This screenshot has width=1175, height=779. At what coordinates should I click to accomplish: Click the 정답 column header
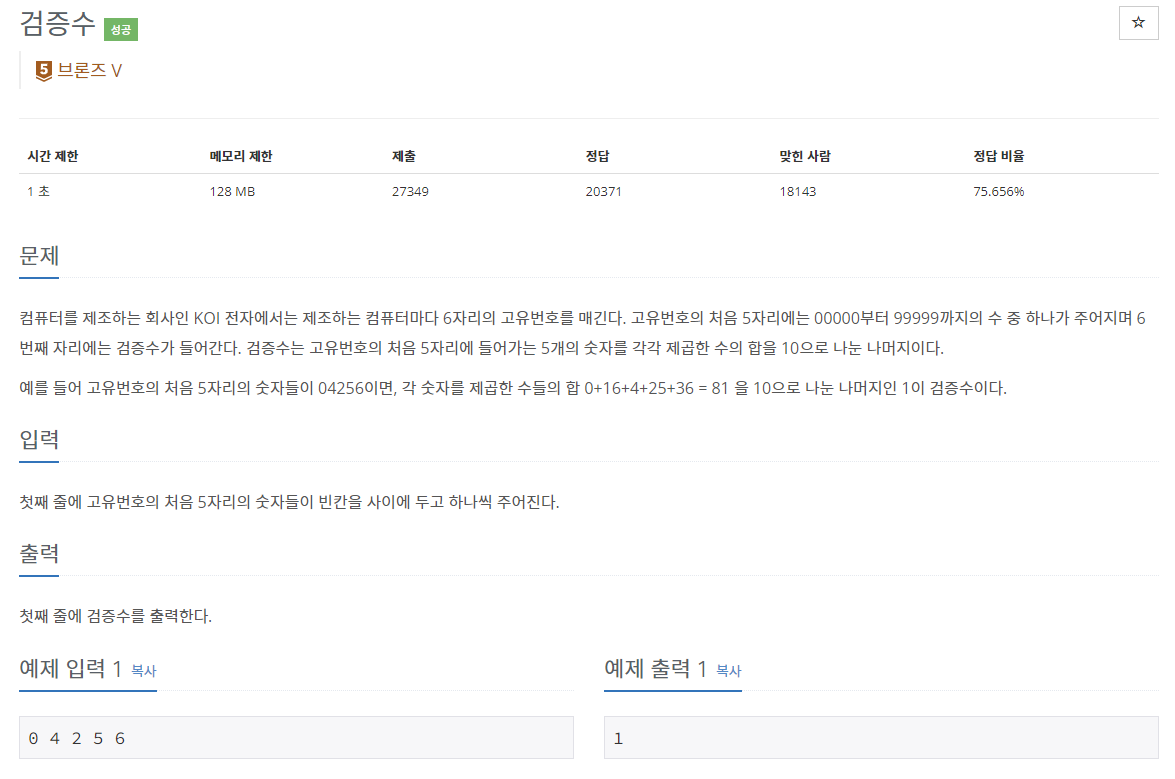point(597,156)
